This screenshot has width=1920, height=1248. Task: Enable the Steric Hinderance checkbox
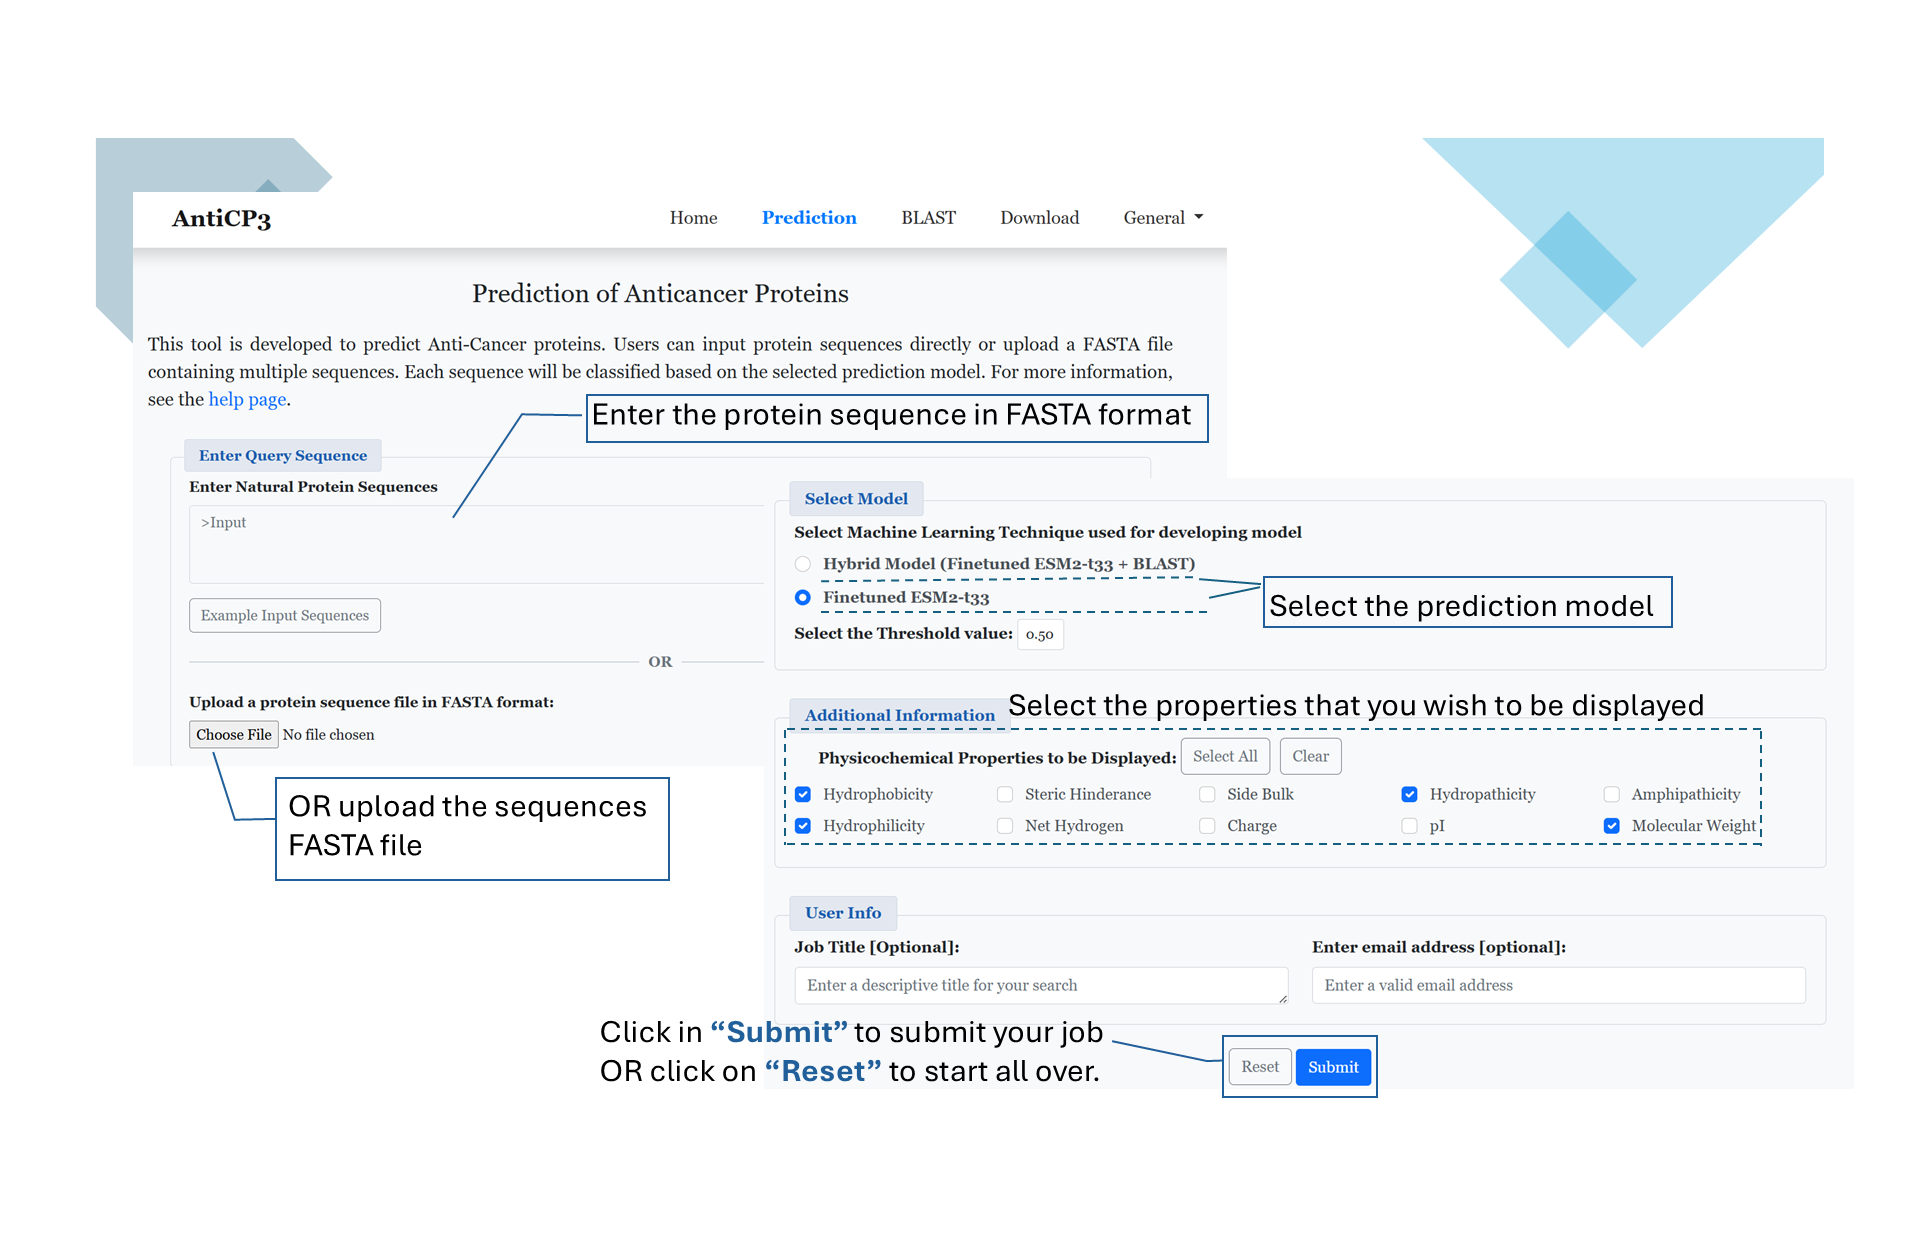[x=1005, y=794]
